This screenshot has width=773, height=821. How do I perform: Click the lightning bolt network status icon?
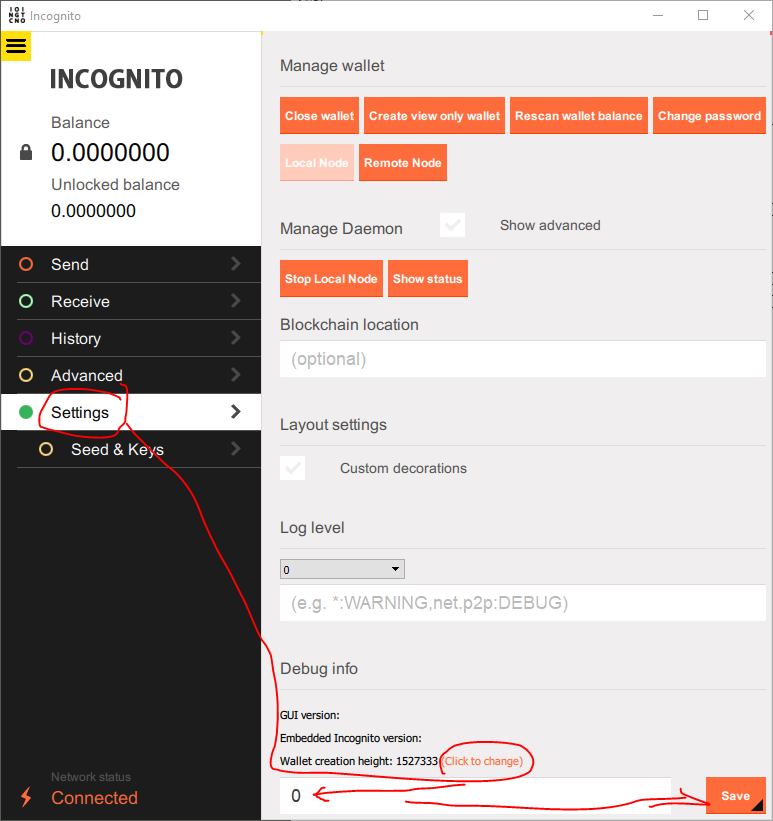click(x=26, y=797)
